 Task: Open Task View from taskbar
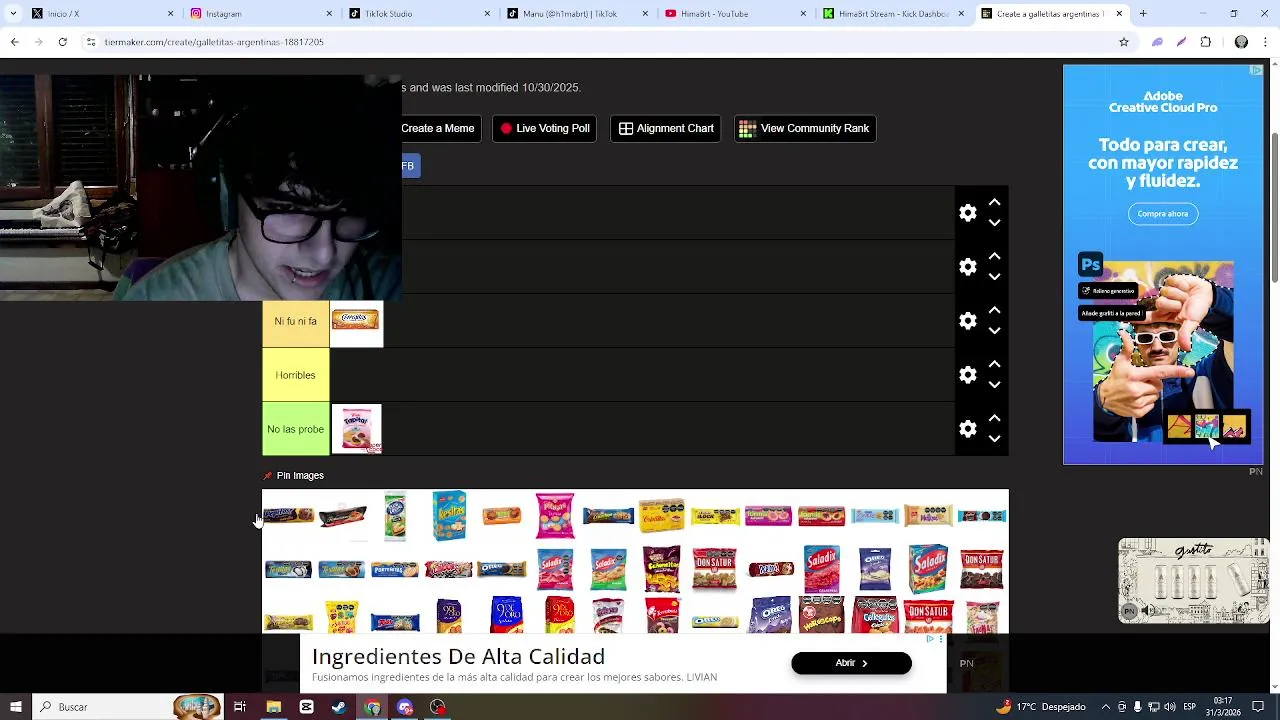click(x=240, y=707)
